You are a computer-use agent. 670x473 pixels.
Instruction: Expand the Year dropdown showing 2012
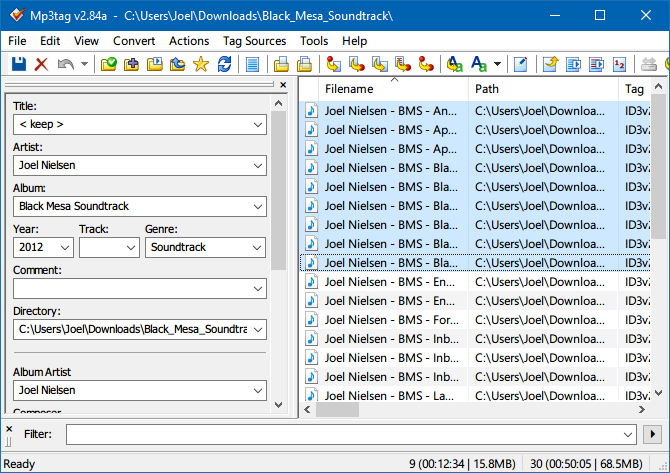(x=65, y=248)
